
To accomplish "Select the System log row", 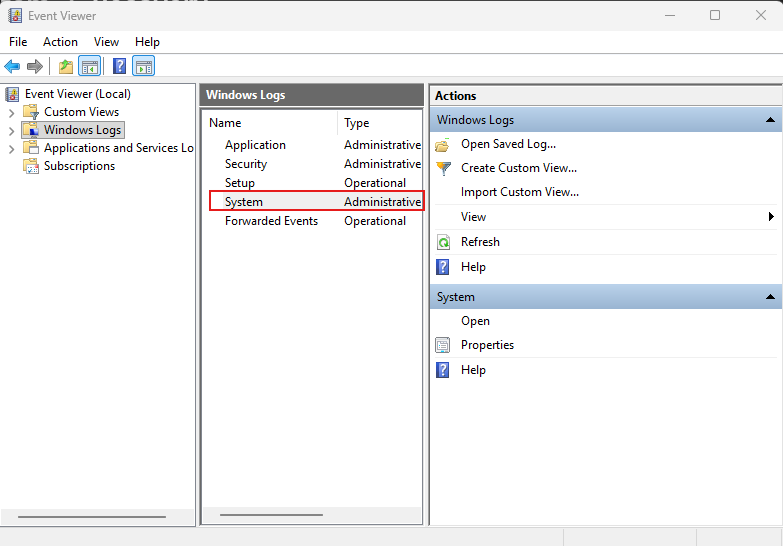I will click(x=316, y=201).
